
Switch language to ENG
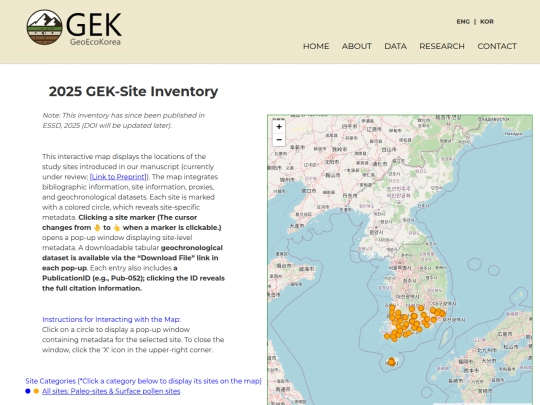[463, 22]
